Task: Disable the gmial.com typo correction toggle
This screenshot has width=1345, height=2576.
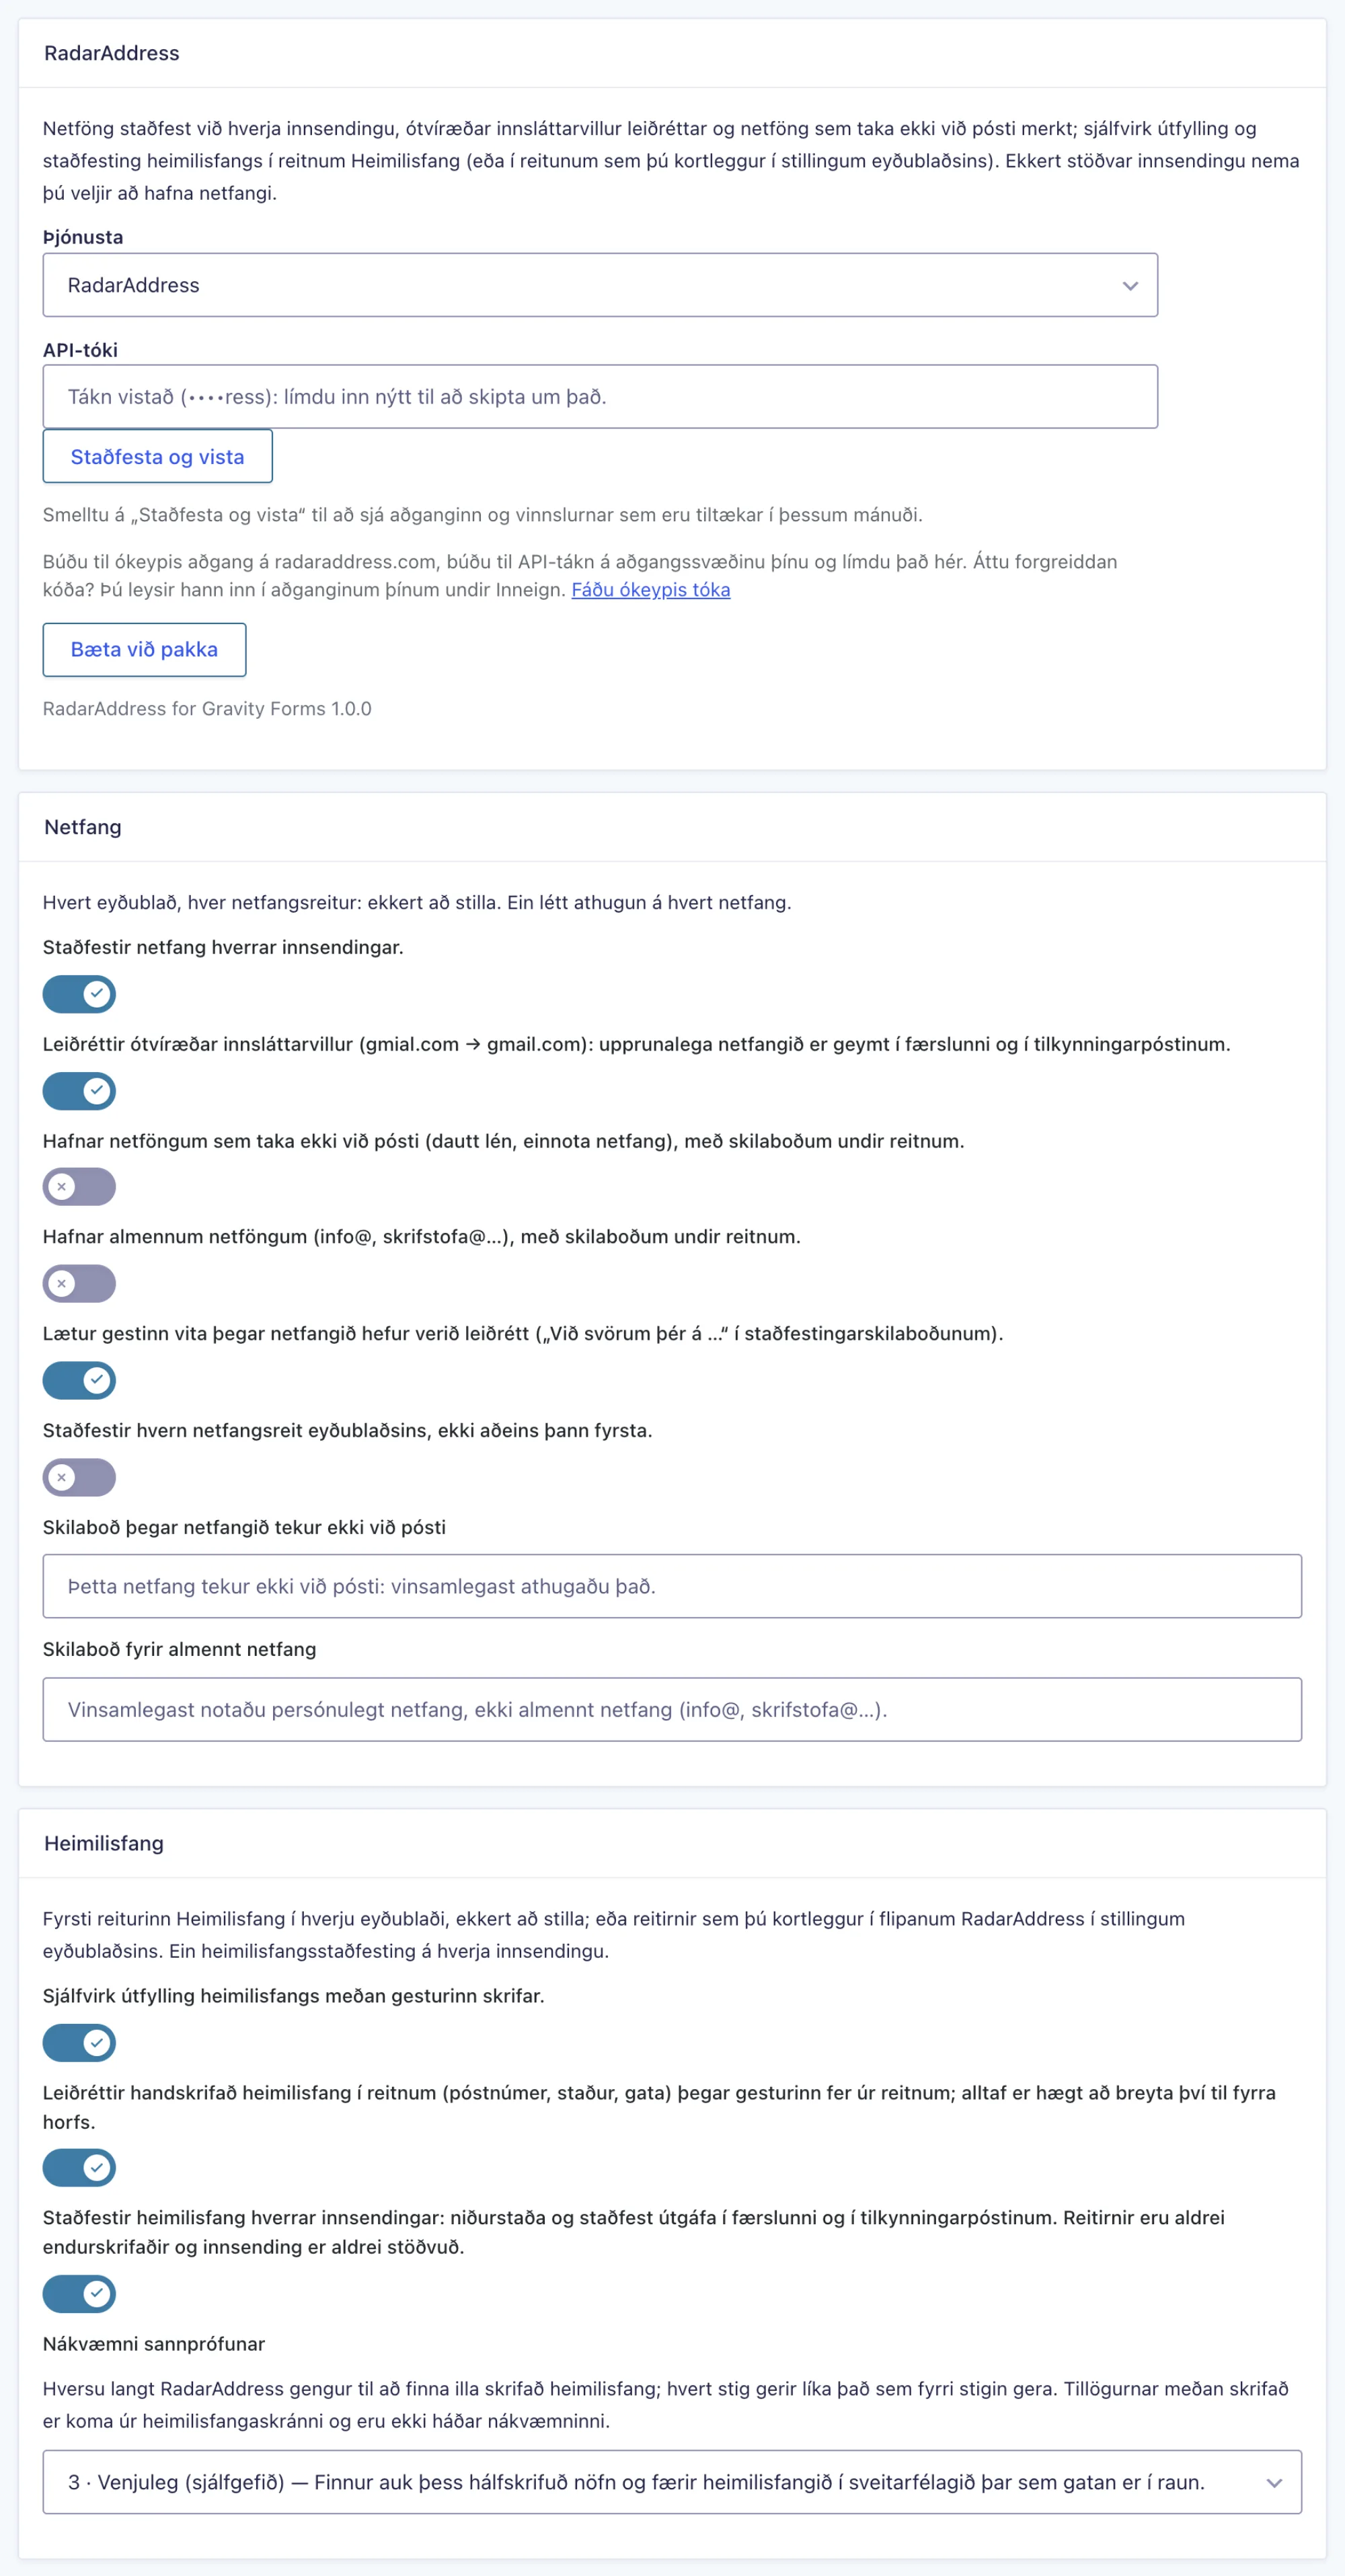Action: click(79, 1091)
